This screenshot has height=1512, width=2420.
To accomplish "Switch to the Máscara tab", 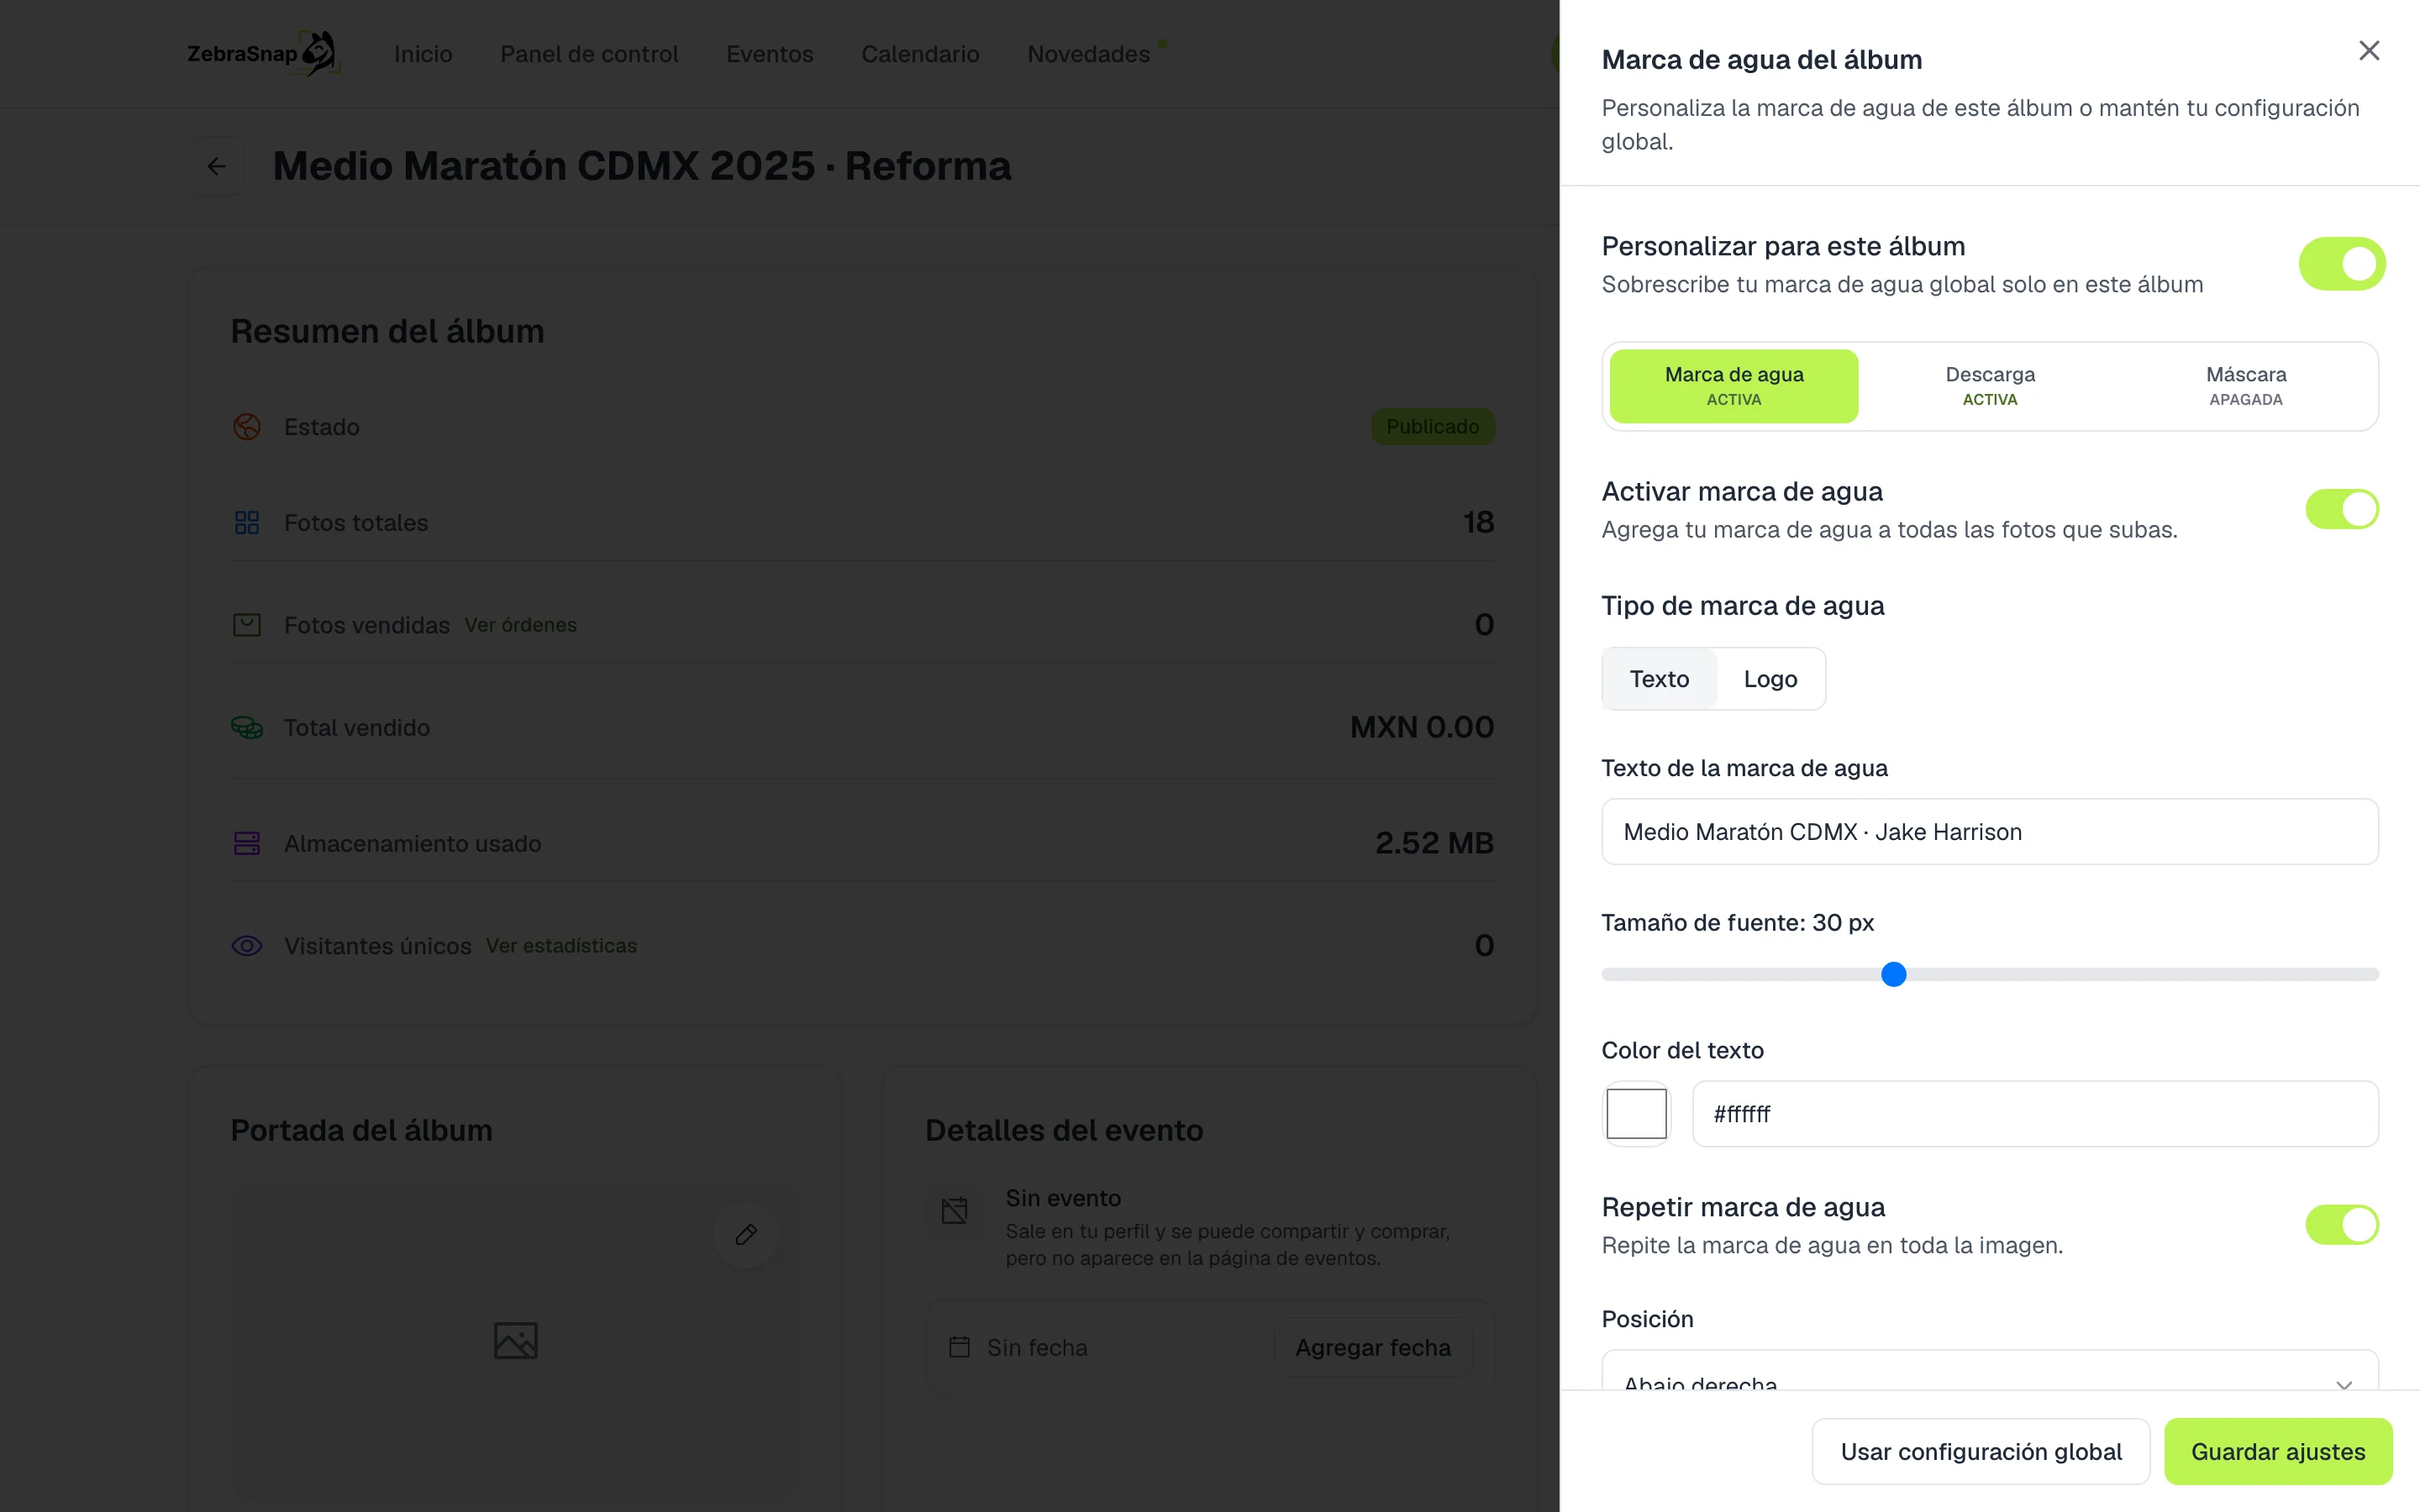I will coord(2245,386).
